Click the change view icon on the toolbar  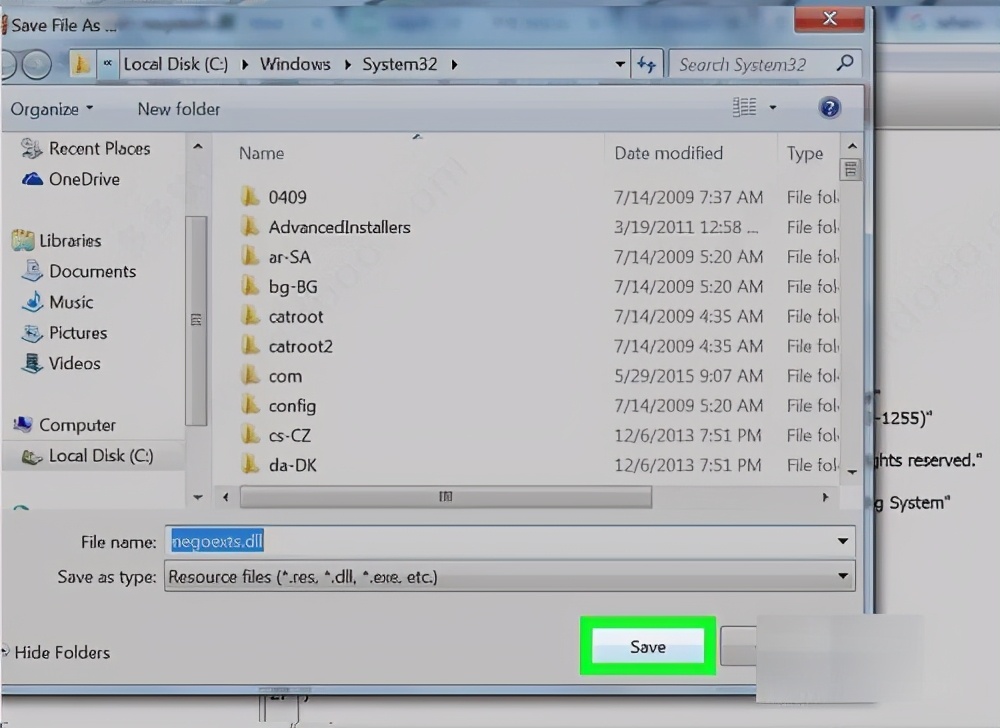click(x=746, y=107)
